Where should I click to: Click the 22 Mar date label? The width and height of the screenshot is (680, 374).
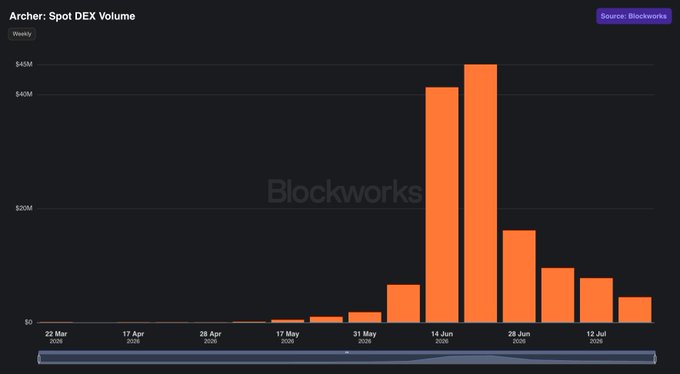coord(56,337)
